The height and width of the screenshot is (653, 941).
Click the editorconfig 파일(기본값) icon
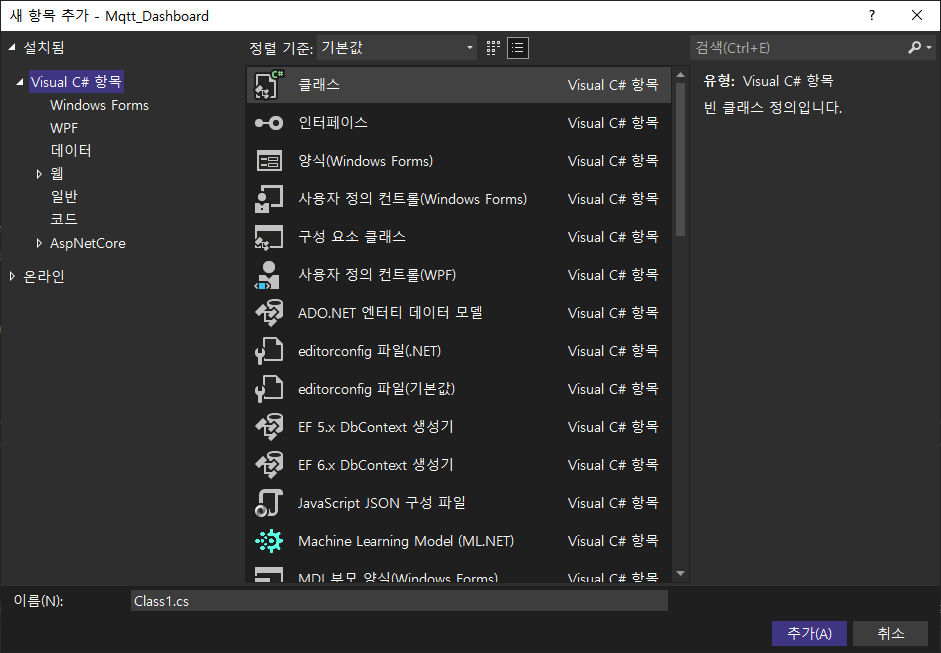(x=268, y=389)
